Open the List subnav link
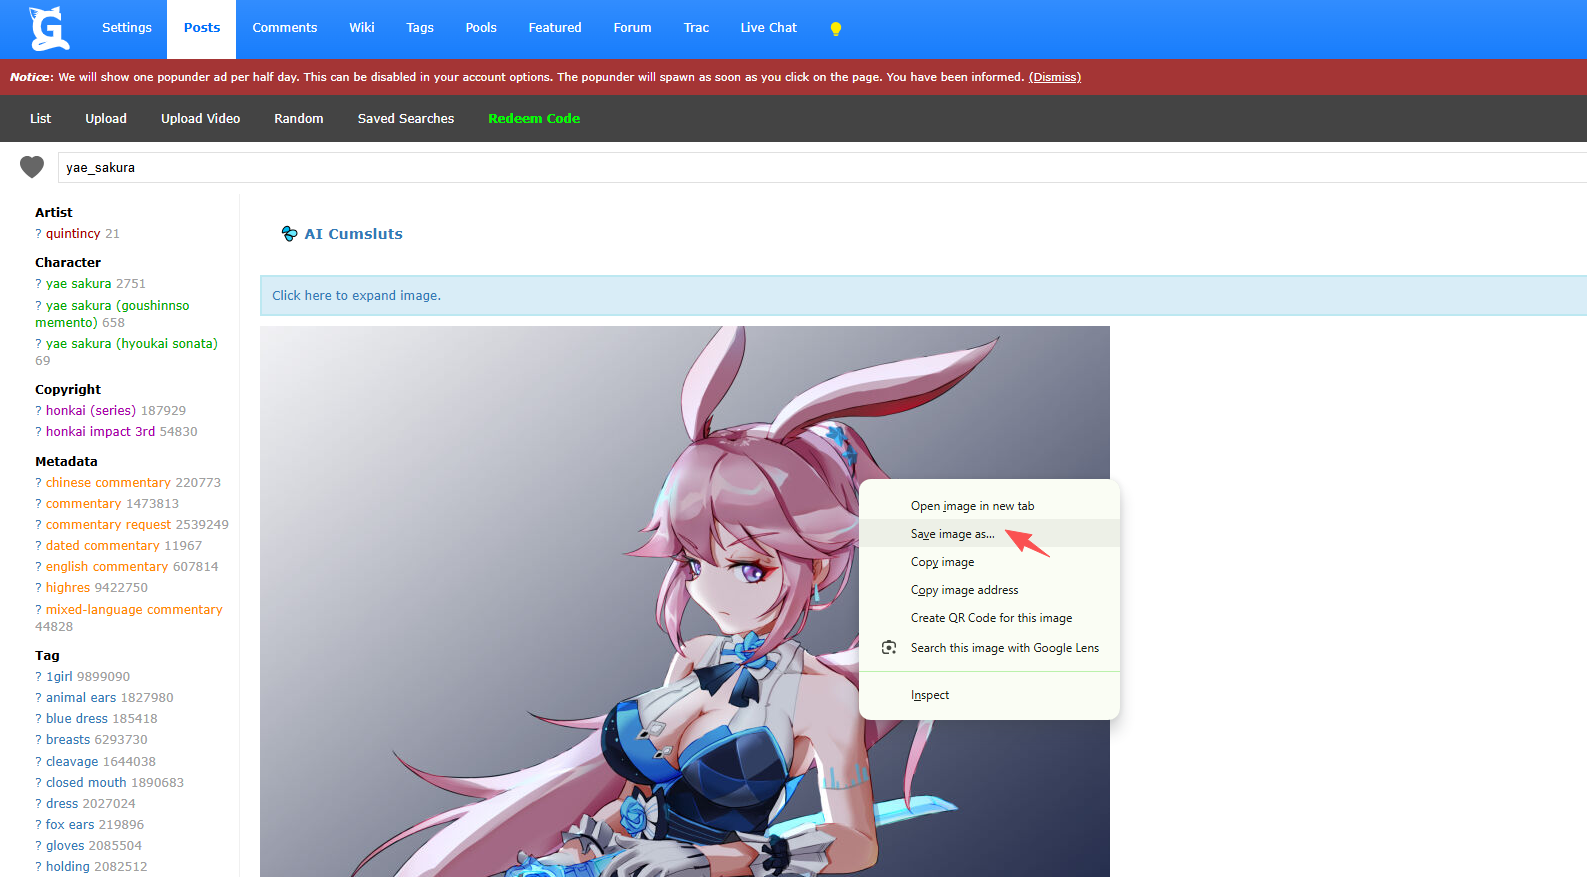This screenshot has height=877, width=1587. [40, 119]
